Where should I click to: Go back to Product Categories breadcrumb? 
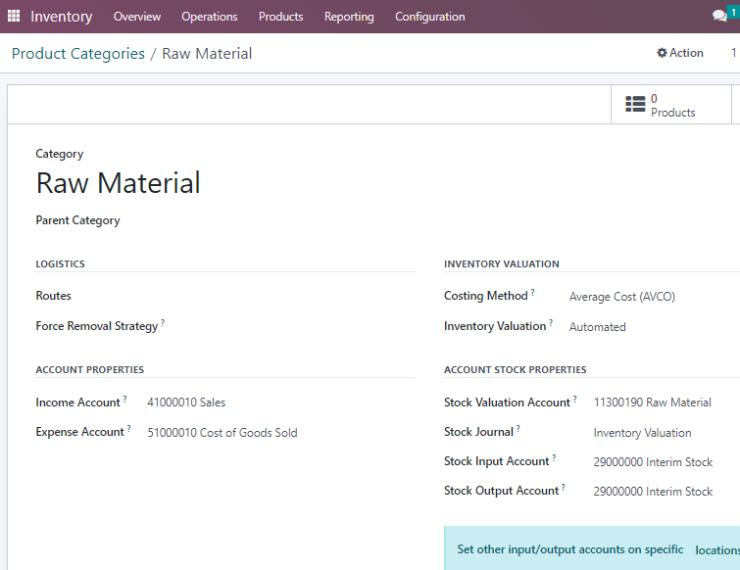point(78,54)
